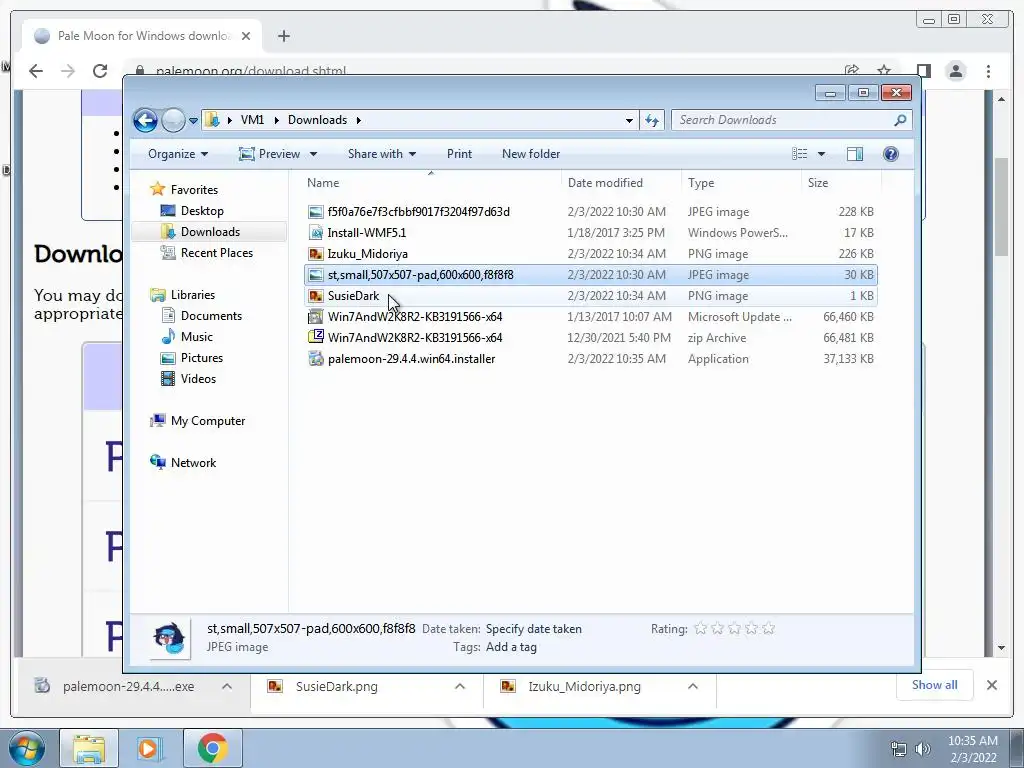Select the Win7AndW2K8R2 zip archive icon
The image size is (1024, 768).
click(x=316, y=338)
